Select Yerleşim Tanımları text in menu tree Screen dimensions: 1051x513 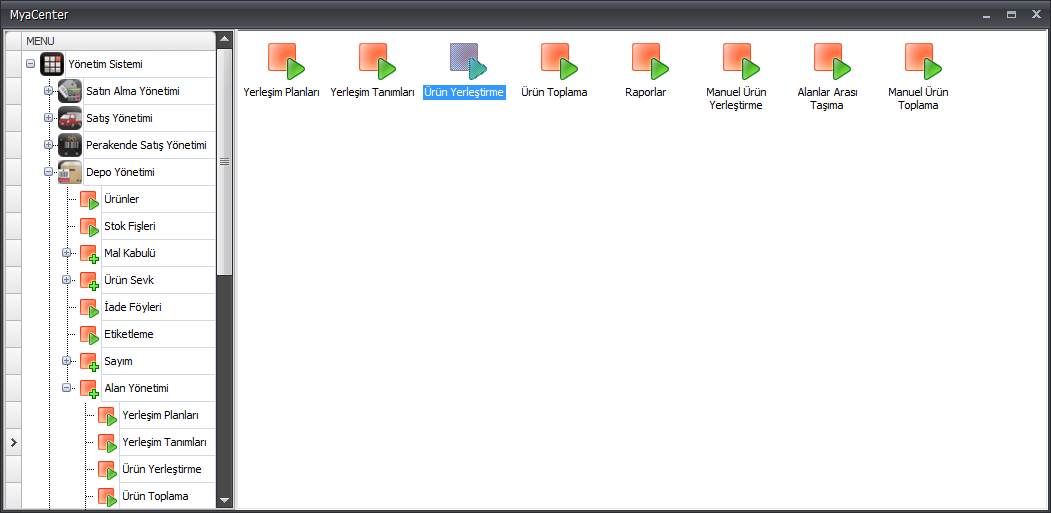coord(164,442)
